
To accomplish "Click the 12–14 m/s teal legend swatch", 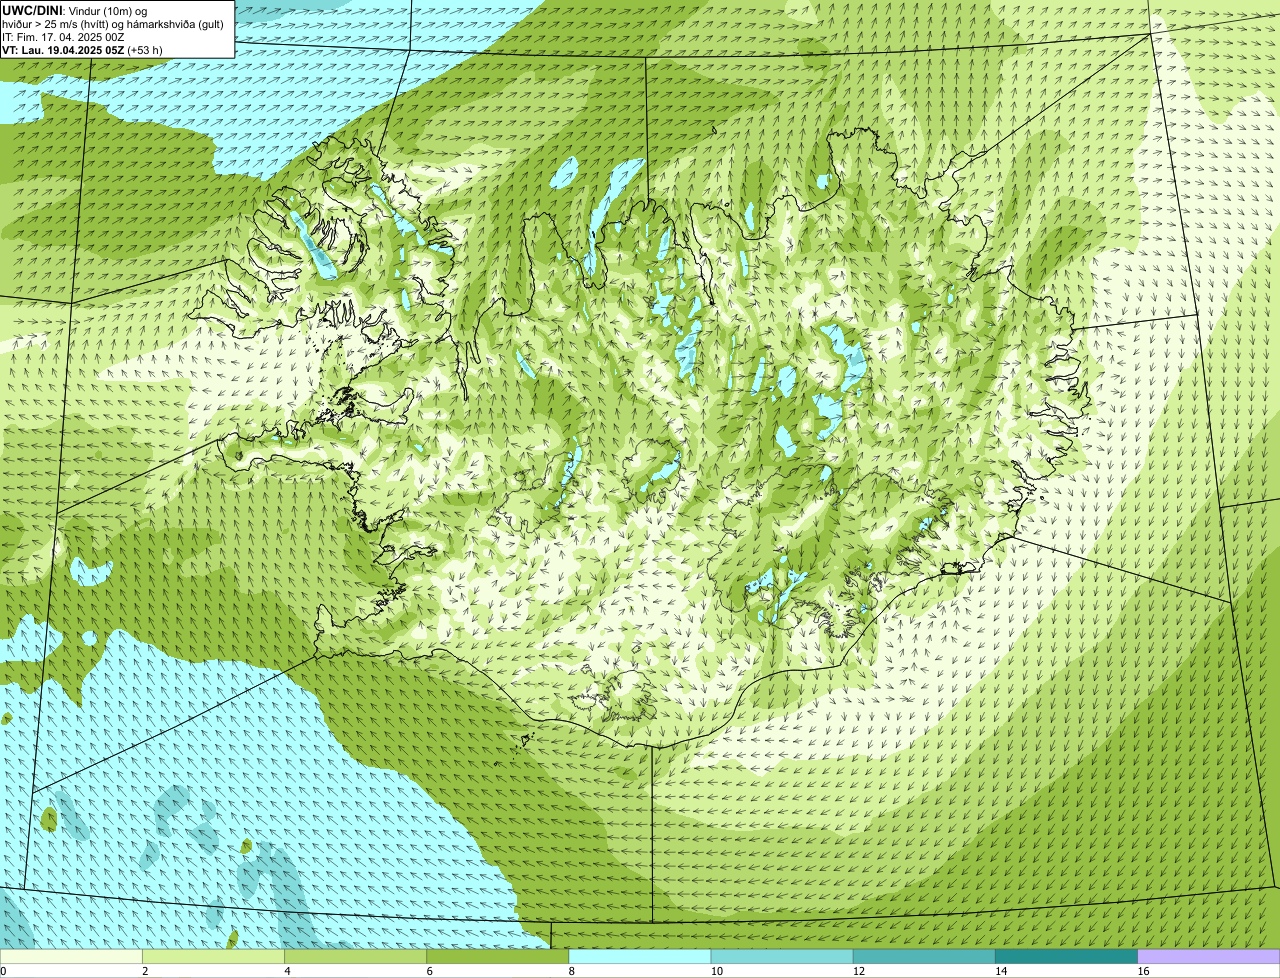I will [x=924, y=956].
